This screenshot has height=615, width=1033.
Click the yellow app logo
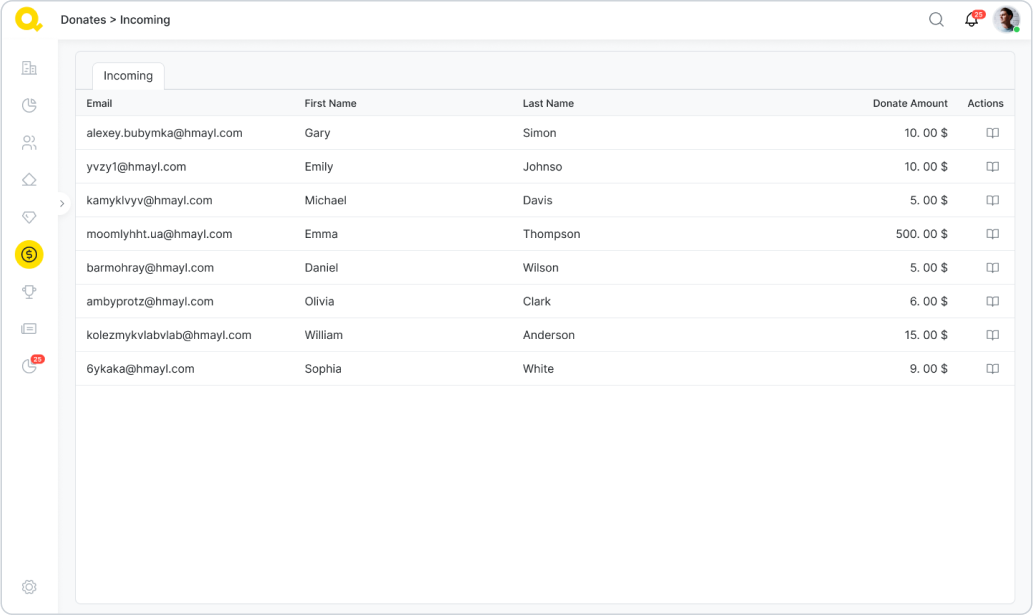point(28,19)
